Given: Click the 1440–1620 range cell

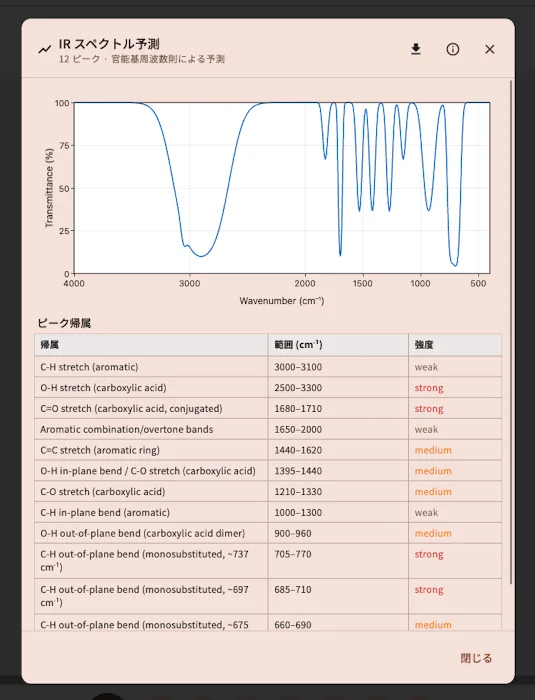Looking at the screenshot, I should coord(338,450).
